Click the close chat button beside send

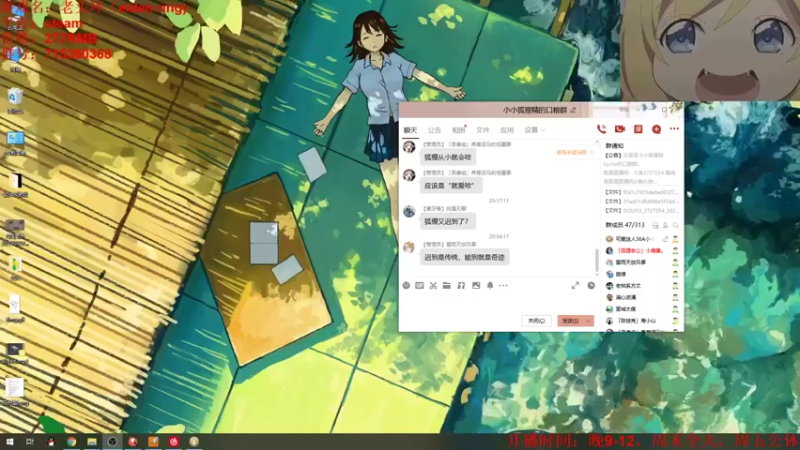click(x=536, y=321)
